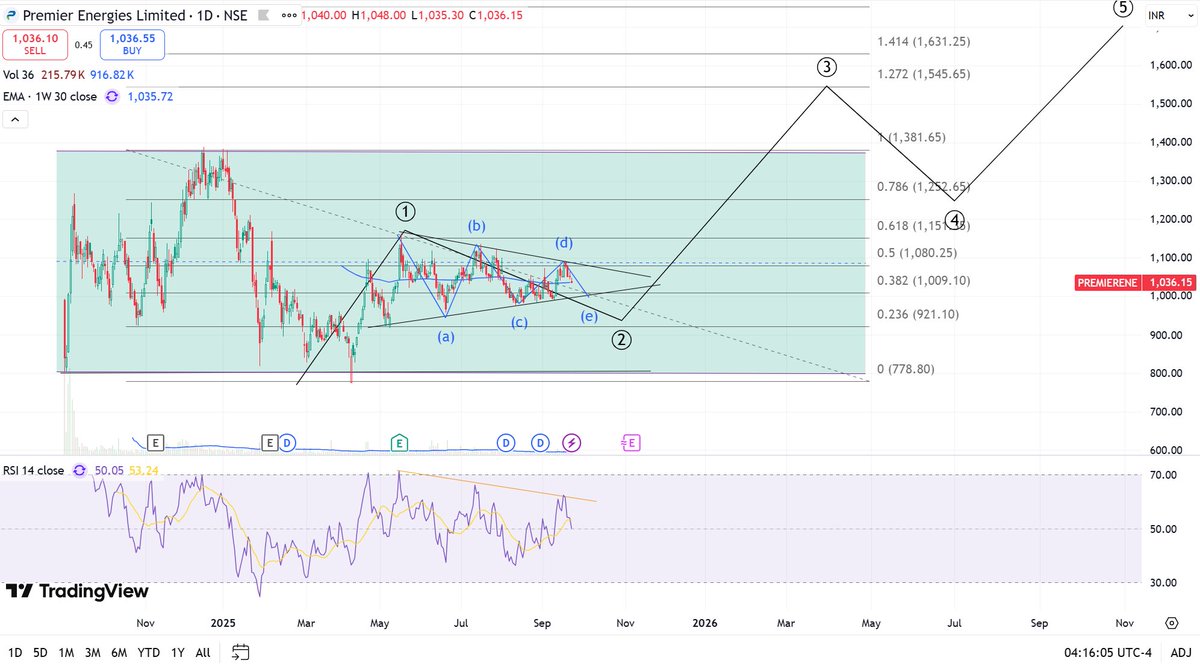
Task: Select the circled wave 3 label
Action: (826, 67)
